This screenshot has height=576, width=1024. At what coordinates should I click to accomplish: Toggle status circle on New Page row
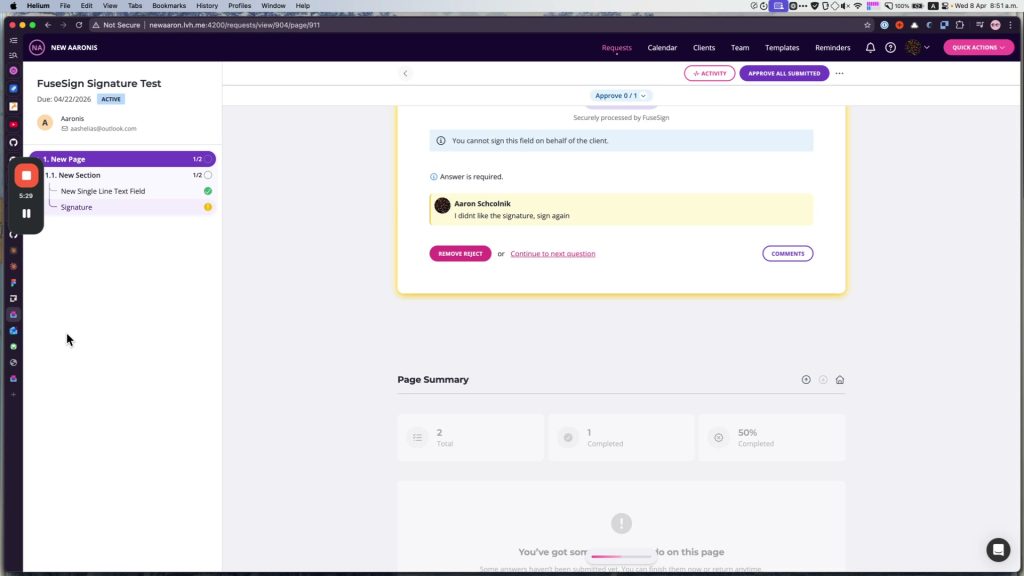208,159
